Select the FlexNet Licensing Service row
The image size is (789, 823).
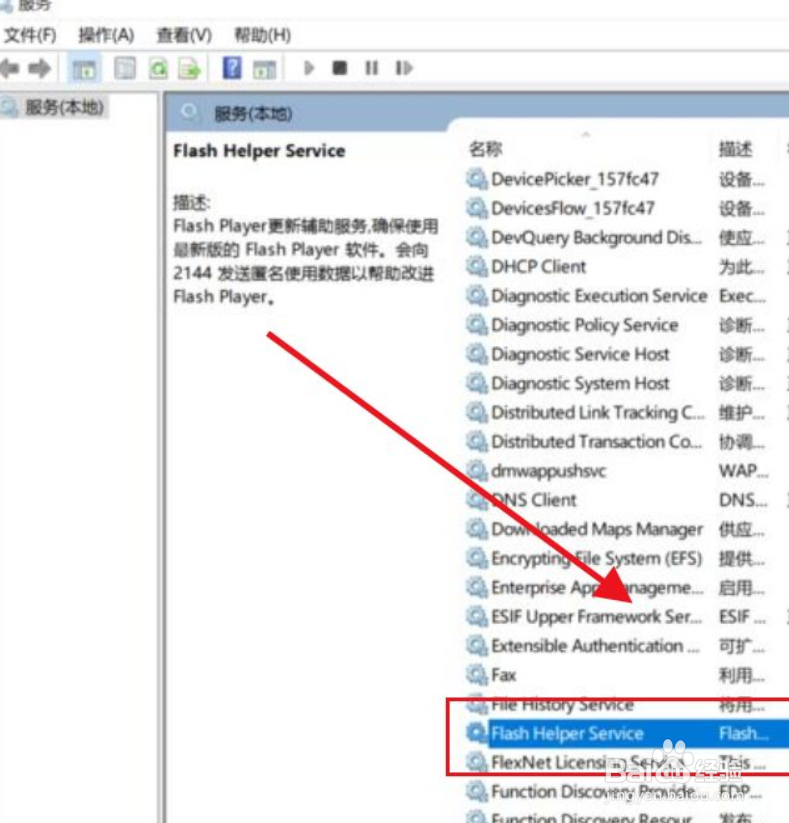[588, 762]
